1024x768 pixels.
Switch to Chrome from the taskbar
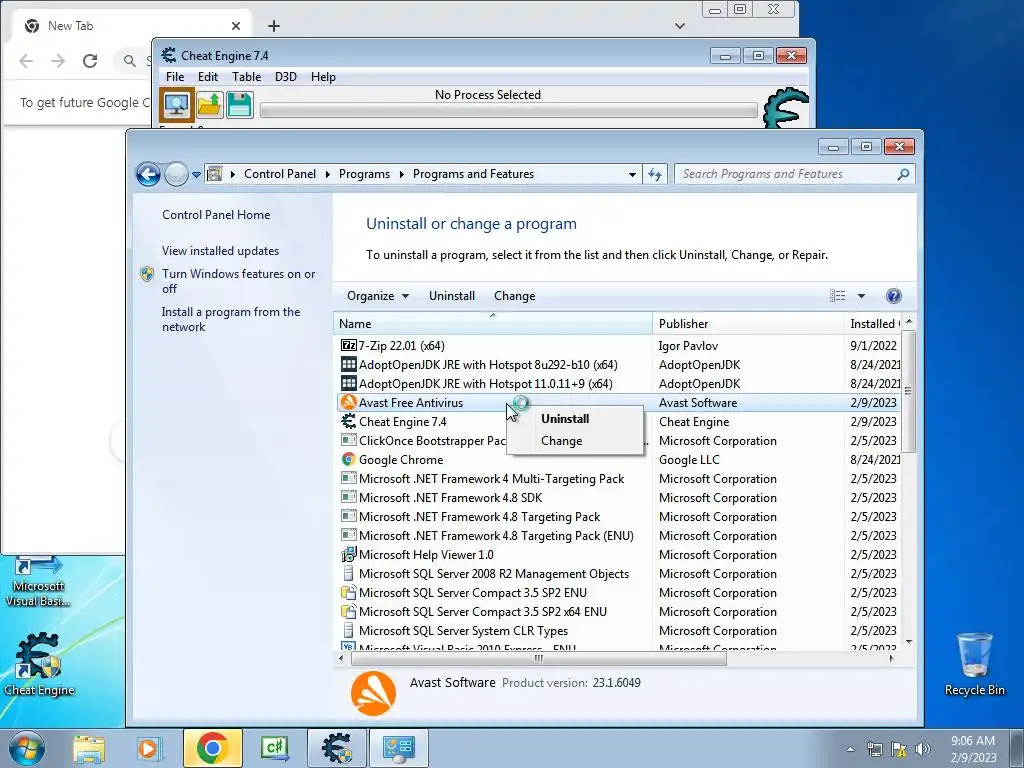(212, 748)
